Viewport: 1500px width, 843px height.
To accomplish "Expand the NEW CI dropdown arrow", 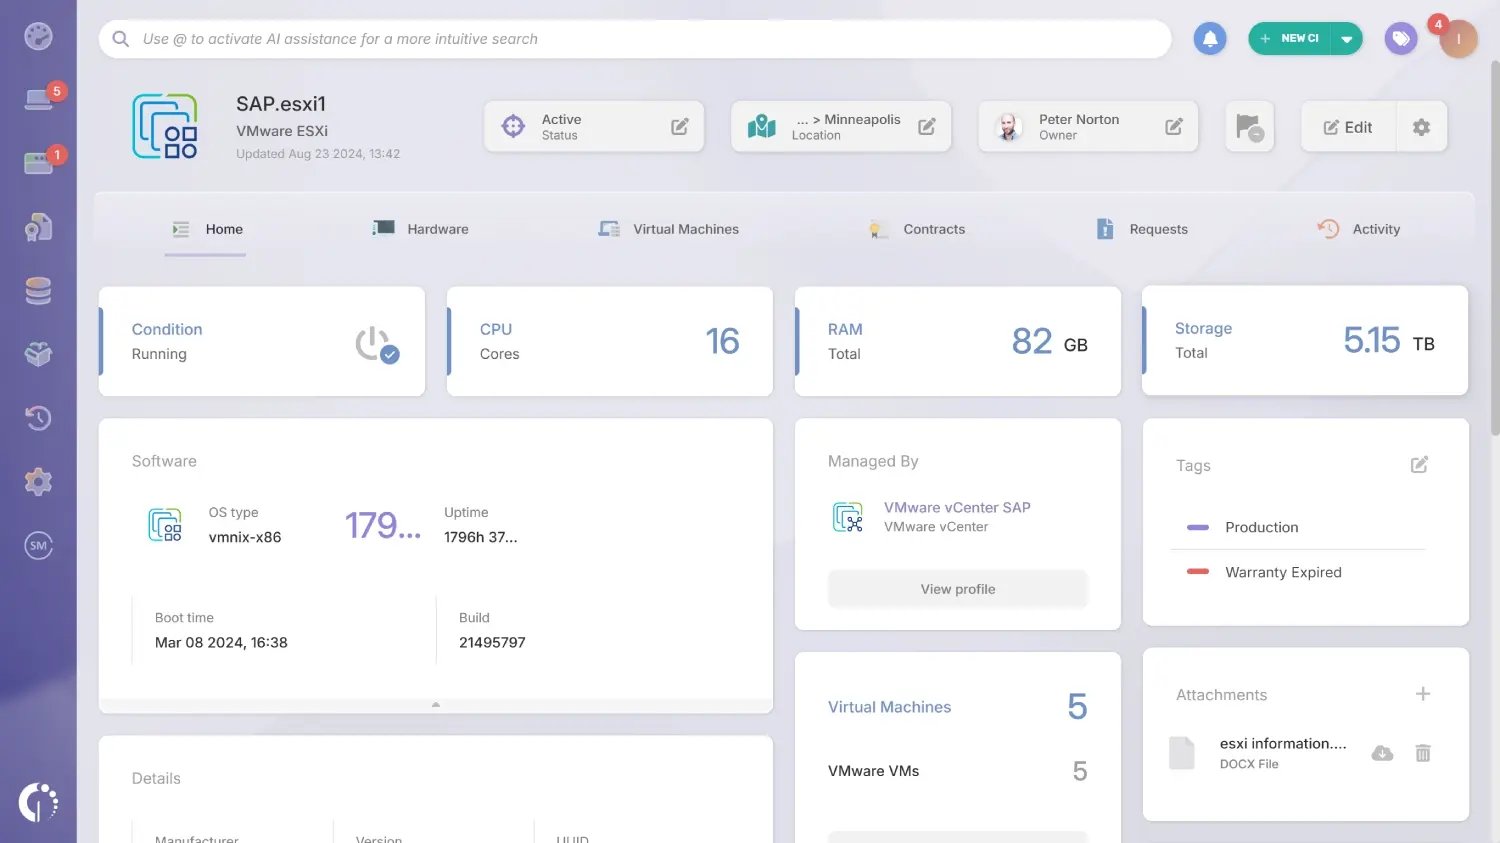I will tap(1346, 39).
